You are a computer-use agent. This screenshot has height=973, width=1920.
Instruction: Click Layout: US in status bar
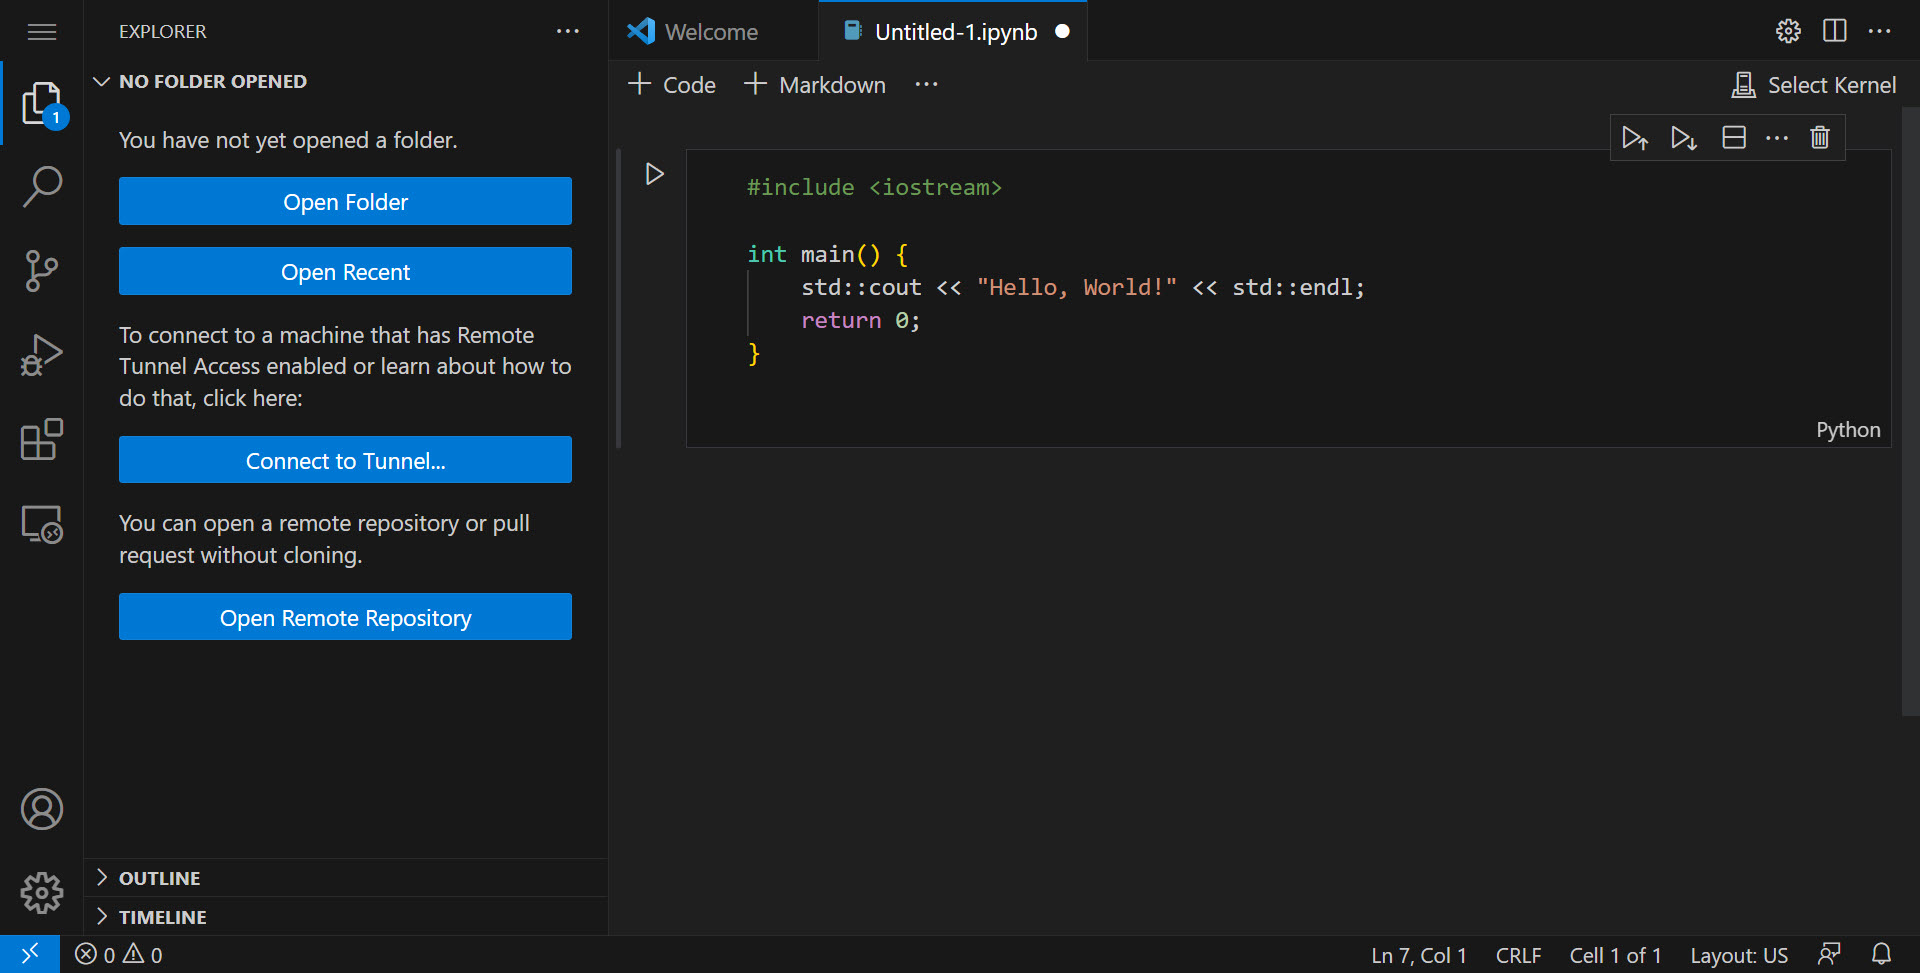pyautogui.click(x=1739, y=955)
